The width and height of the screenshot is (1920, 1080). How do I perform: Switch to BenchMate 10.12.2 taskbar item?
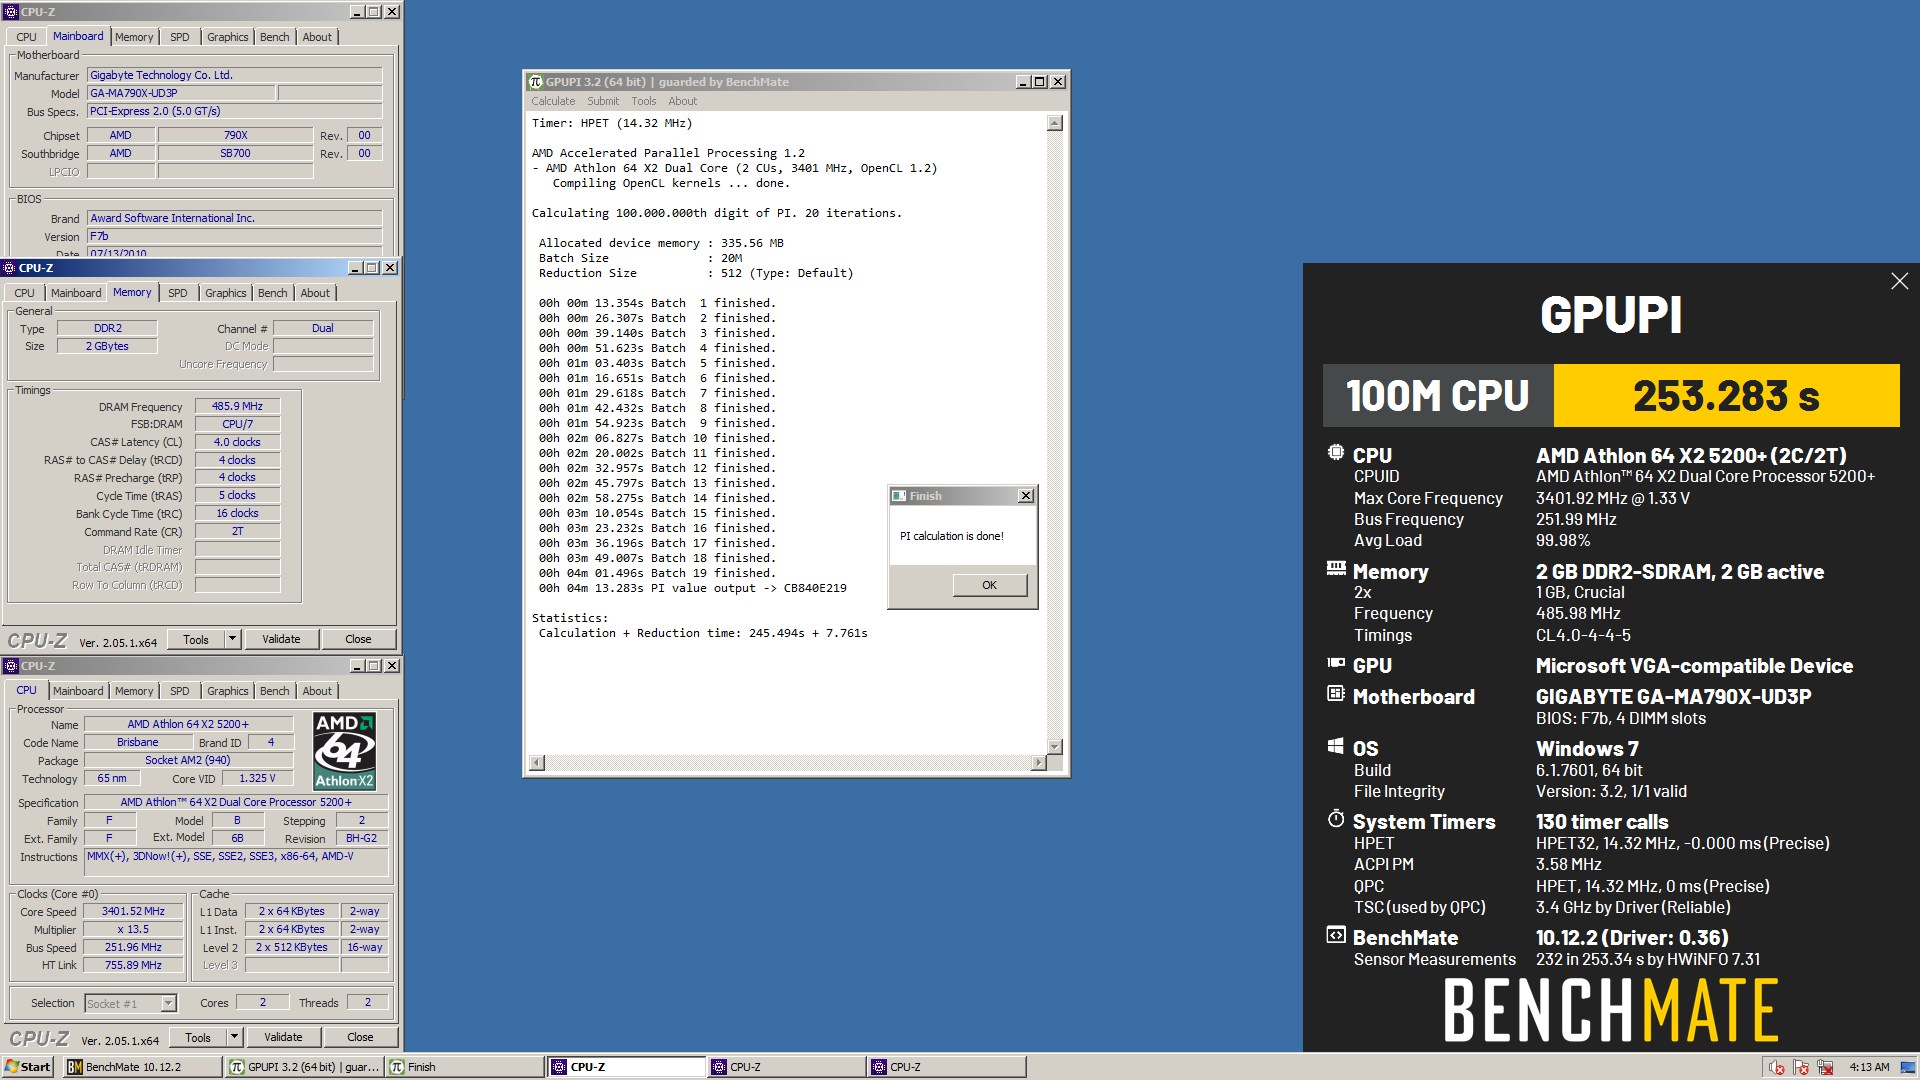tap(143, 1067)
